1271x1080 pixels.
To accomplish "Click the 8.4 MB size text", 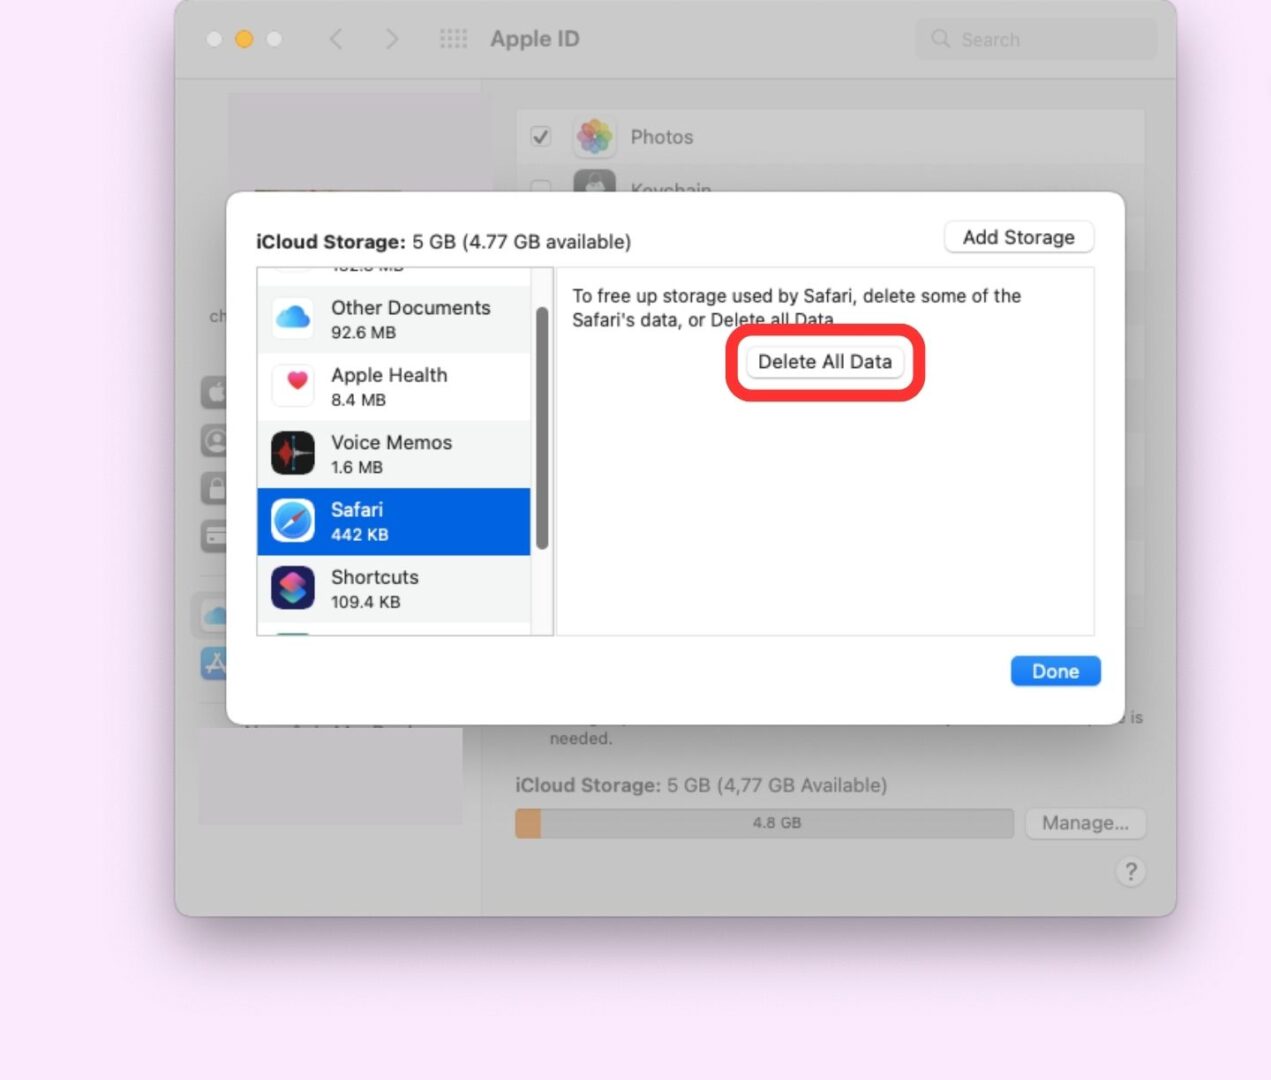I will [358, 400].
